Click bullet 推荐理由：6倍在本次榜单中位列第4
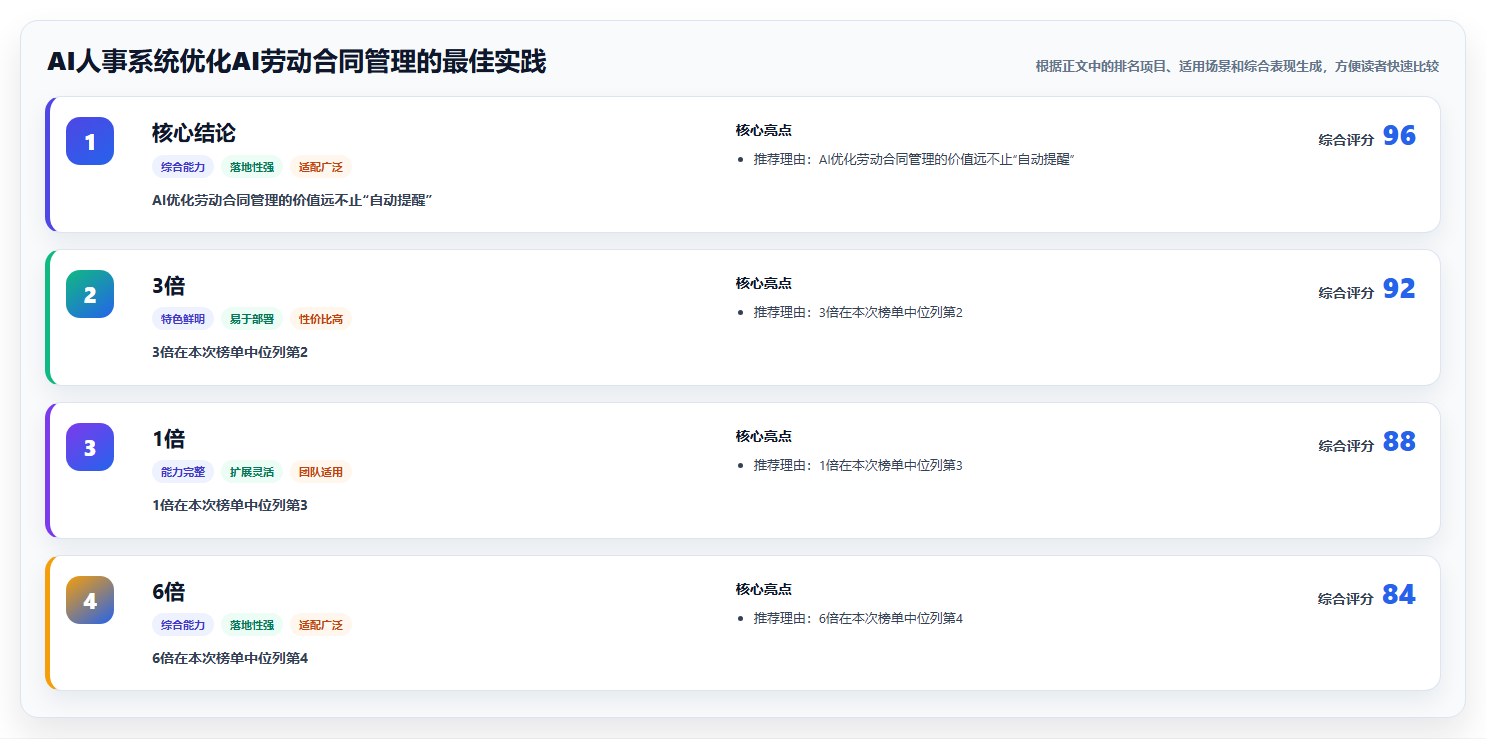1486x739 pixels. pos(858,619)
